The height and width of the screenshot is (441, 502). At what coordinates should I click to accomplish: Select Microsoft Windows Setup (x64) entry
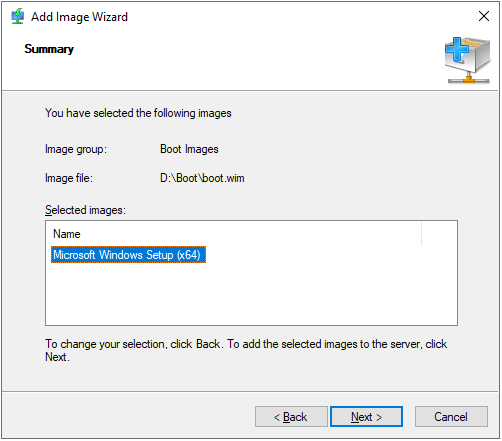(128, 255)
